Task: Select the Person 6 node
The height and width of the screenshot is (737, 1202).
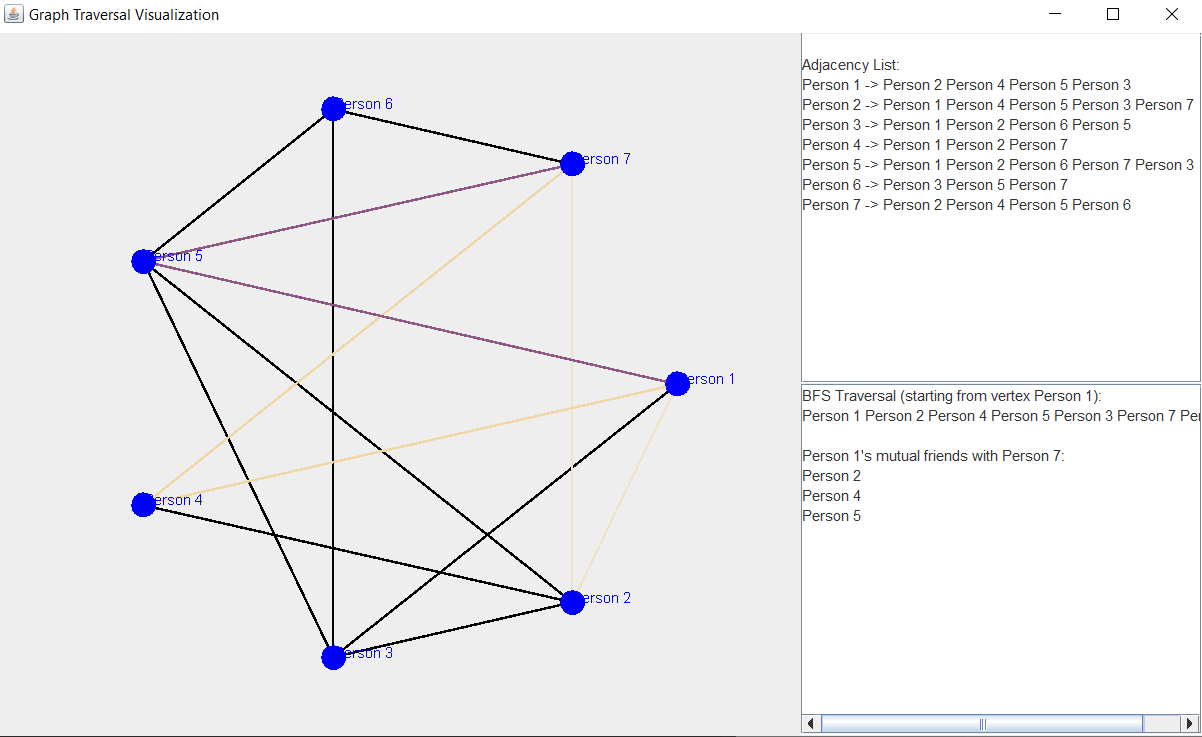Action: 334,107
